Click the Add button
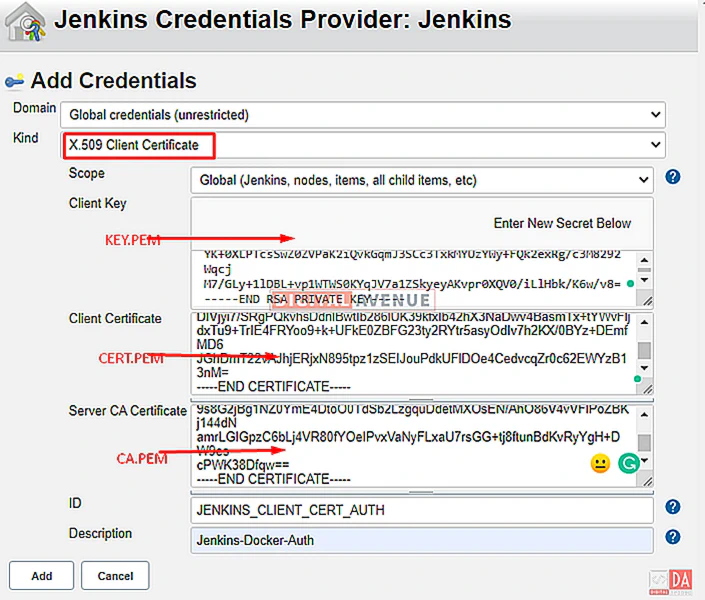The height and width of the screenshot is (600, 705). pos(41,576)
